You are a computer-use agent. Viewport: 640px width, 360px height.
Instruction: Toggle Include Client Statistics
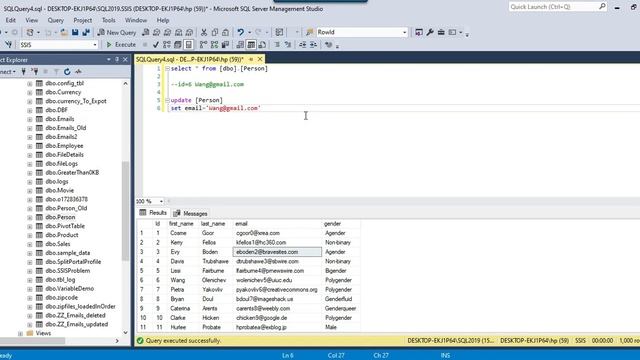225,44
